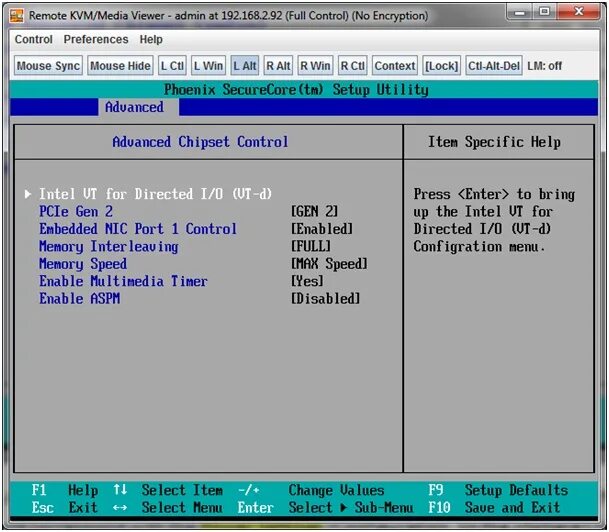
Task: Click the Mouse Hide button
Action: [120, 66]
